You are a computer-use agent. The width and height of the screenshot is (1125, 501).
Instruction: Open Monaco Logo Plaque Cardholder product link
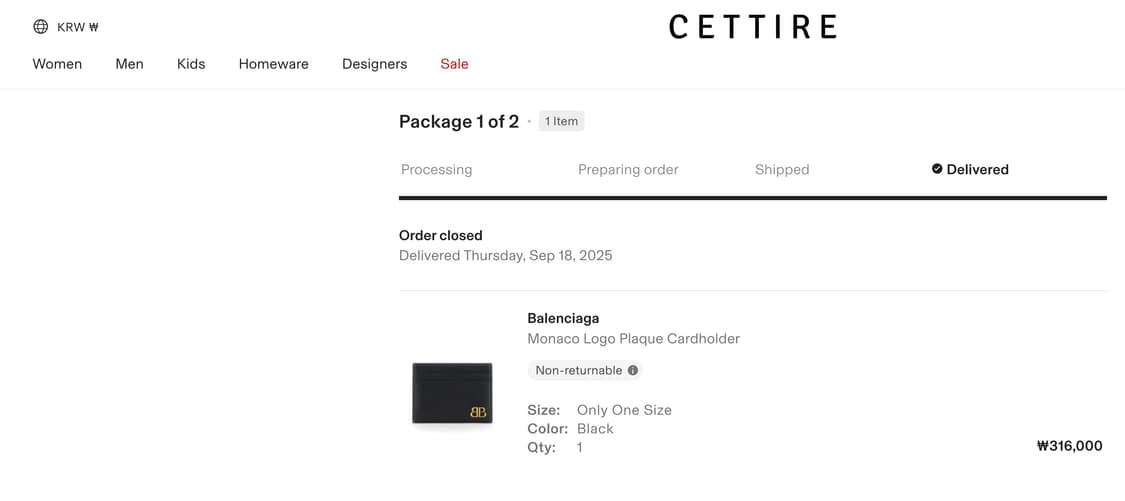(x=633, y=339)
